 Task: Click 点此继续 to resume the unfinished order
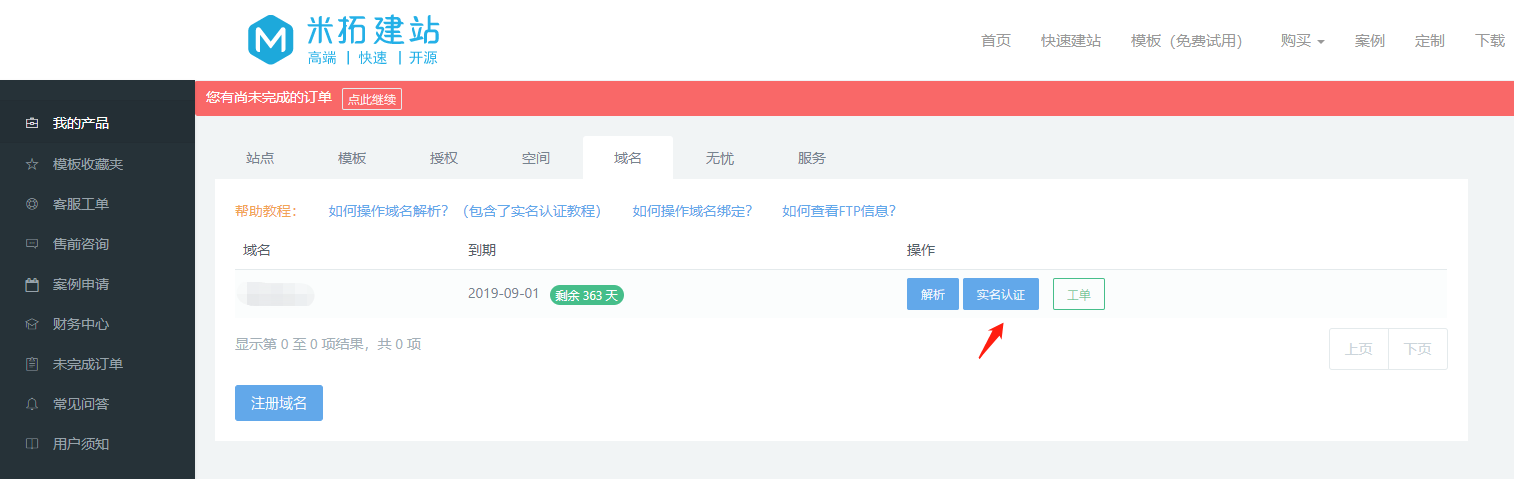[372, 98]
